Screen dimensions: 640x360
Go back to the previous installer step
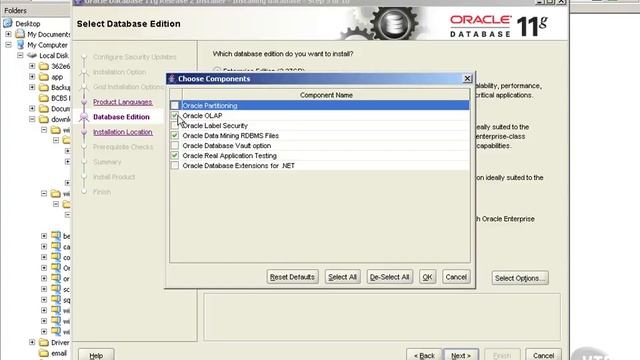(424, 356)
